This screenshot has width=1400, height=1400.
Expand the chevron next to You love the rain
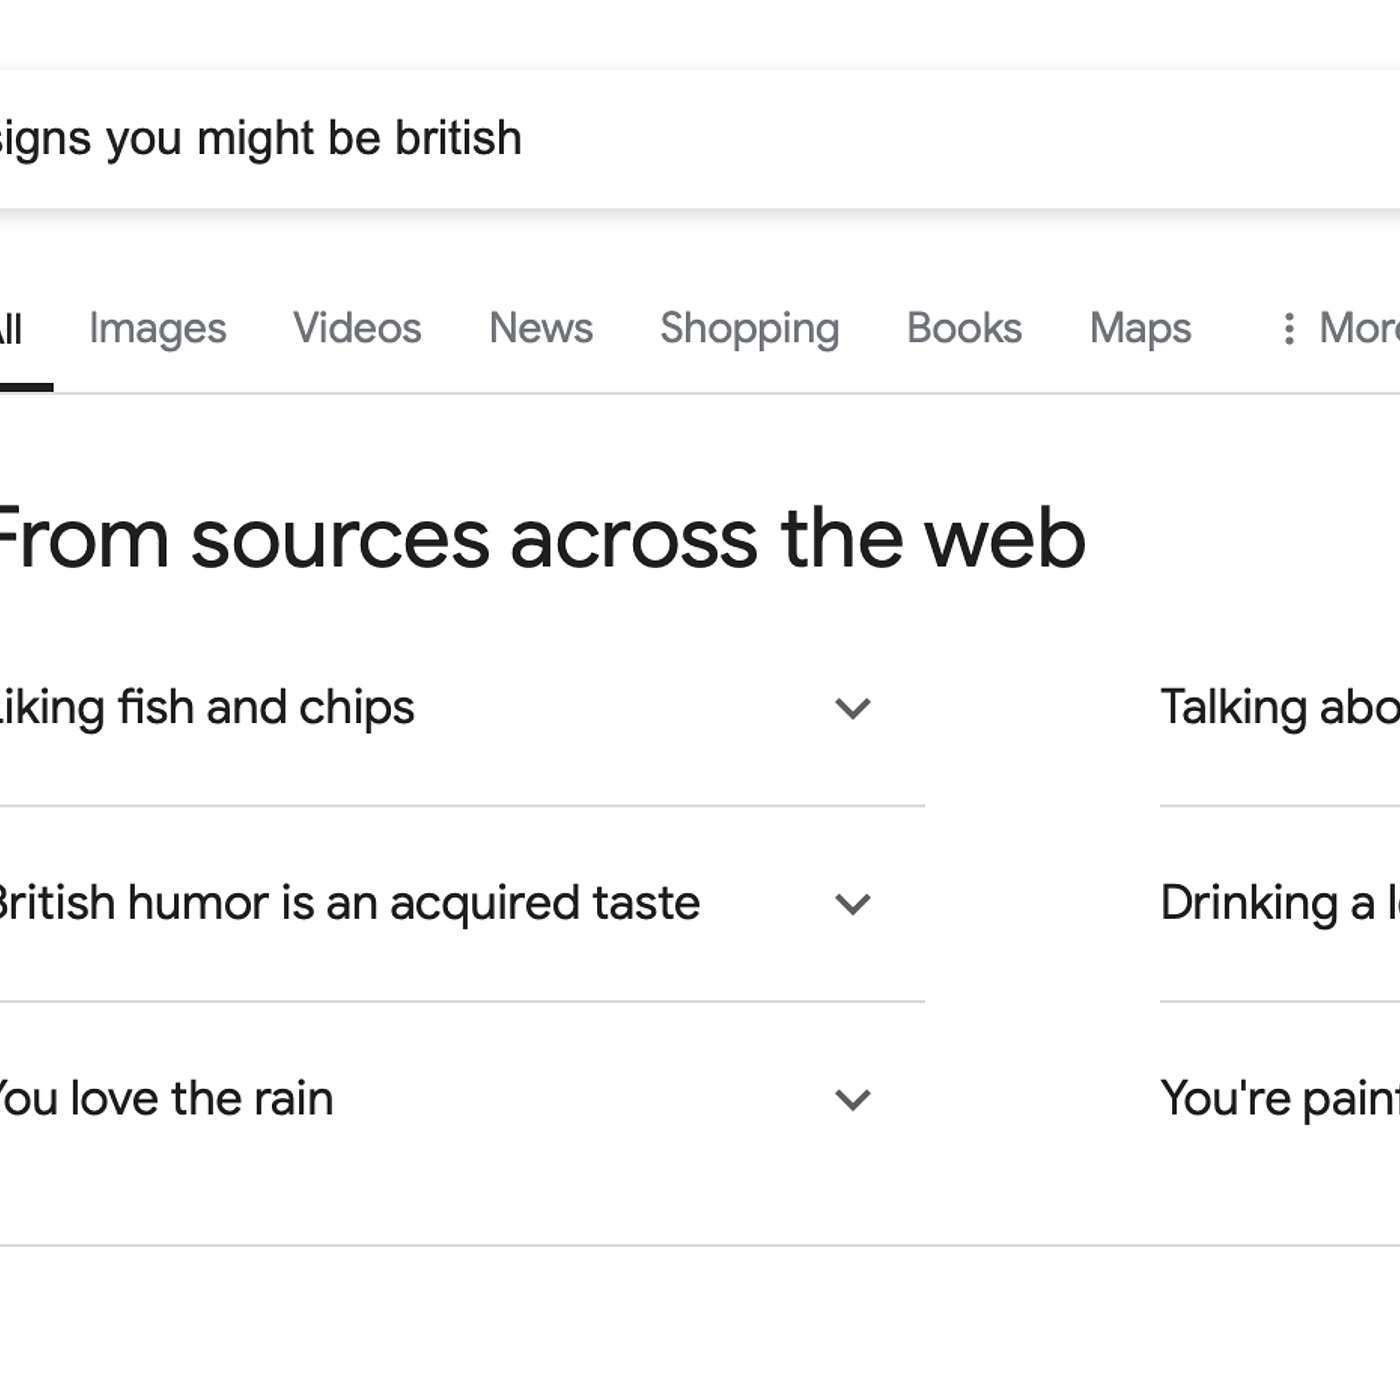(853, 1100)
